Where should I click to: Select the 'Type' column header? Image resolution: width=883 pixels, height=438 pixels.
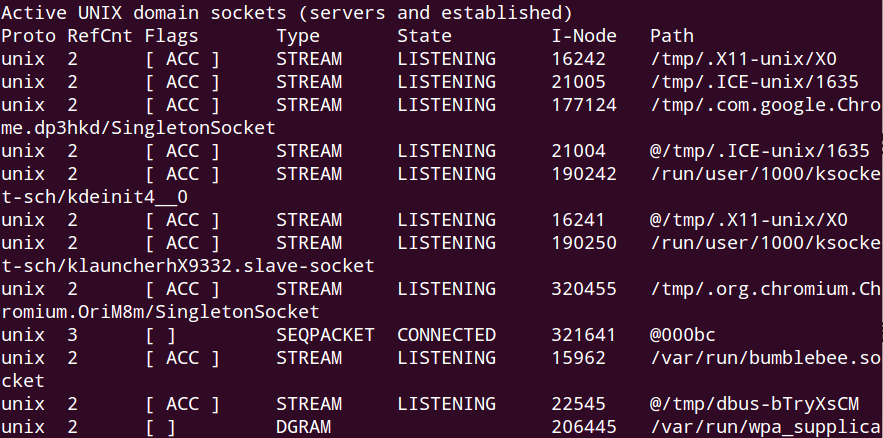pyautogui.click(x=298, y=36)
